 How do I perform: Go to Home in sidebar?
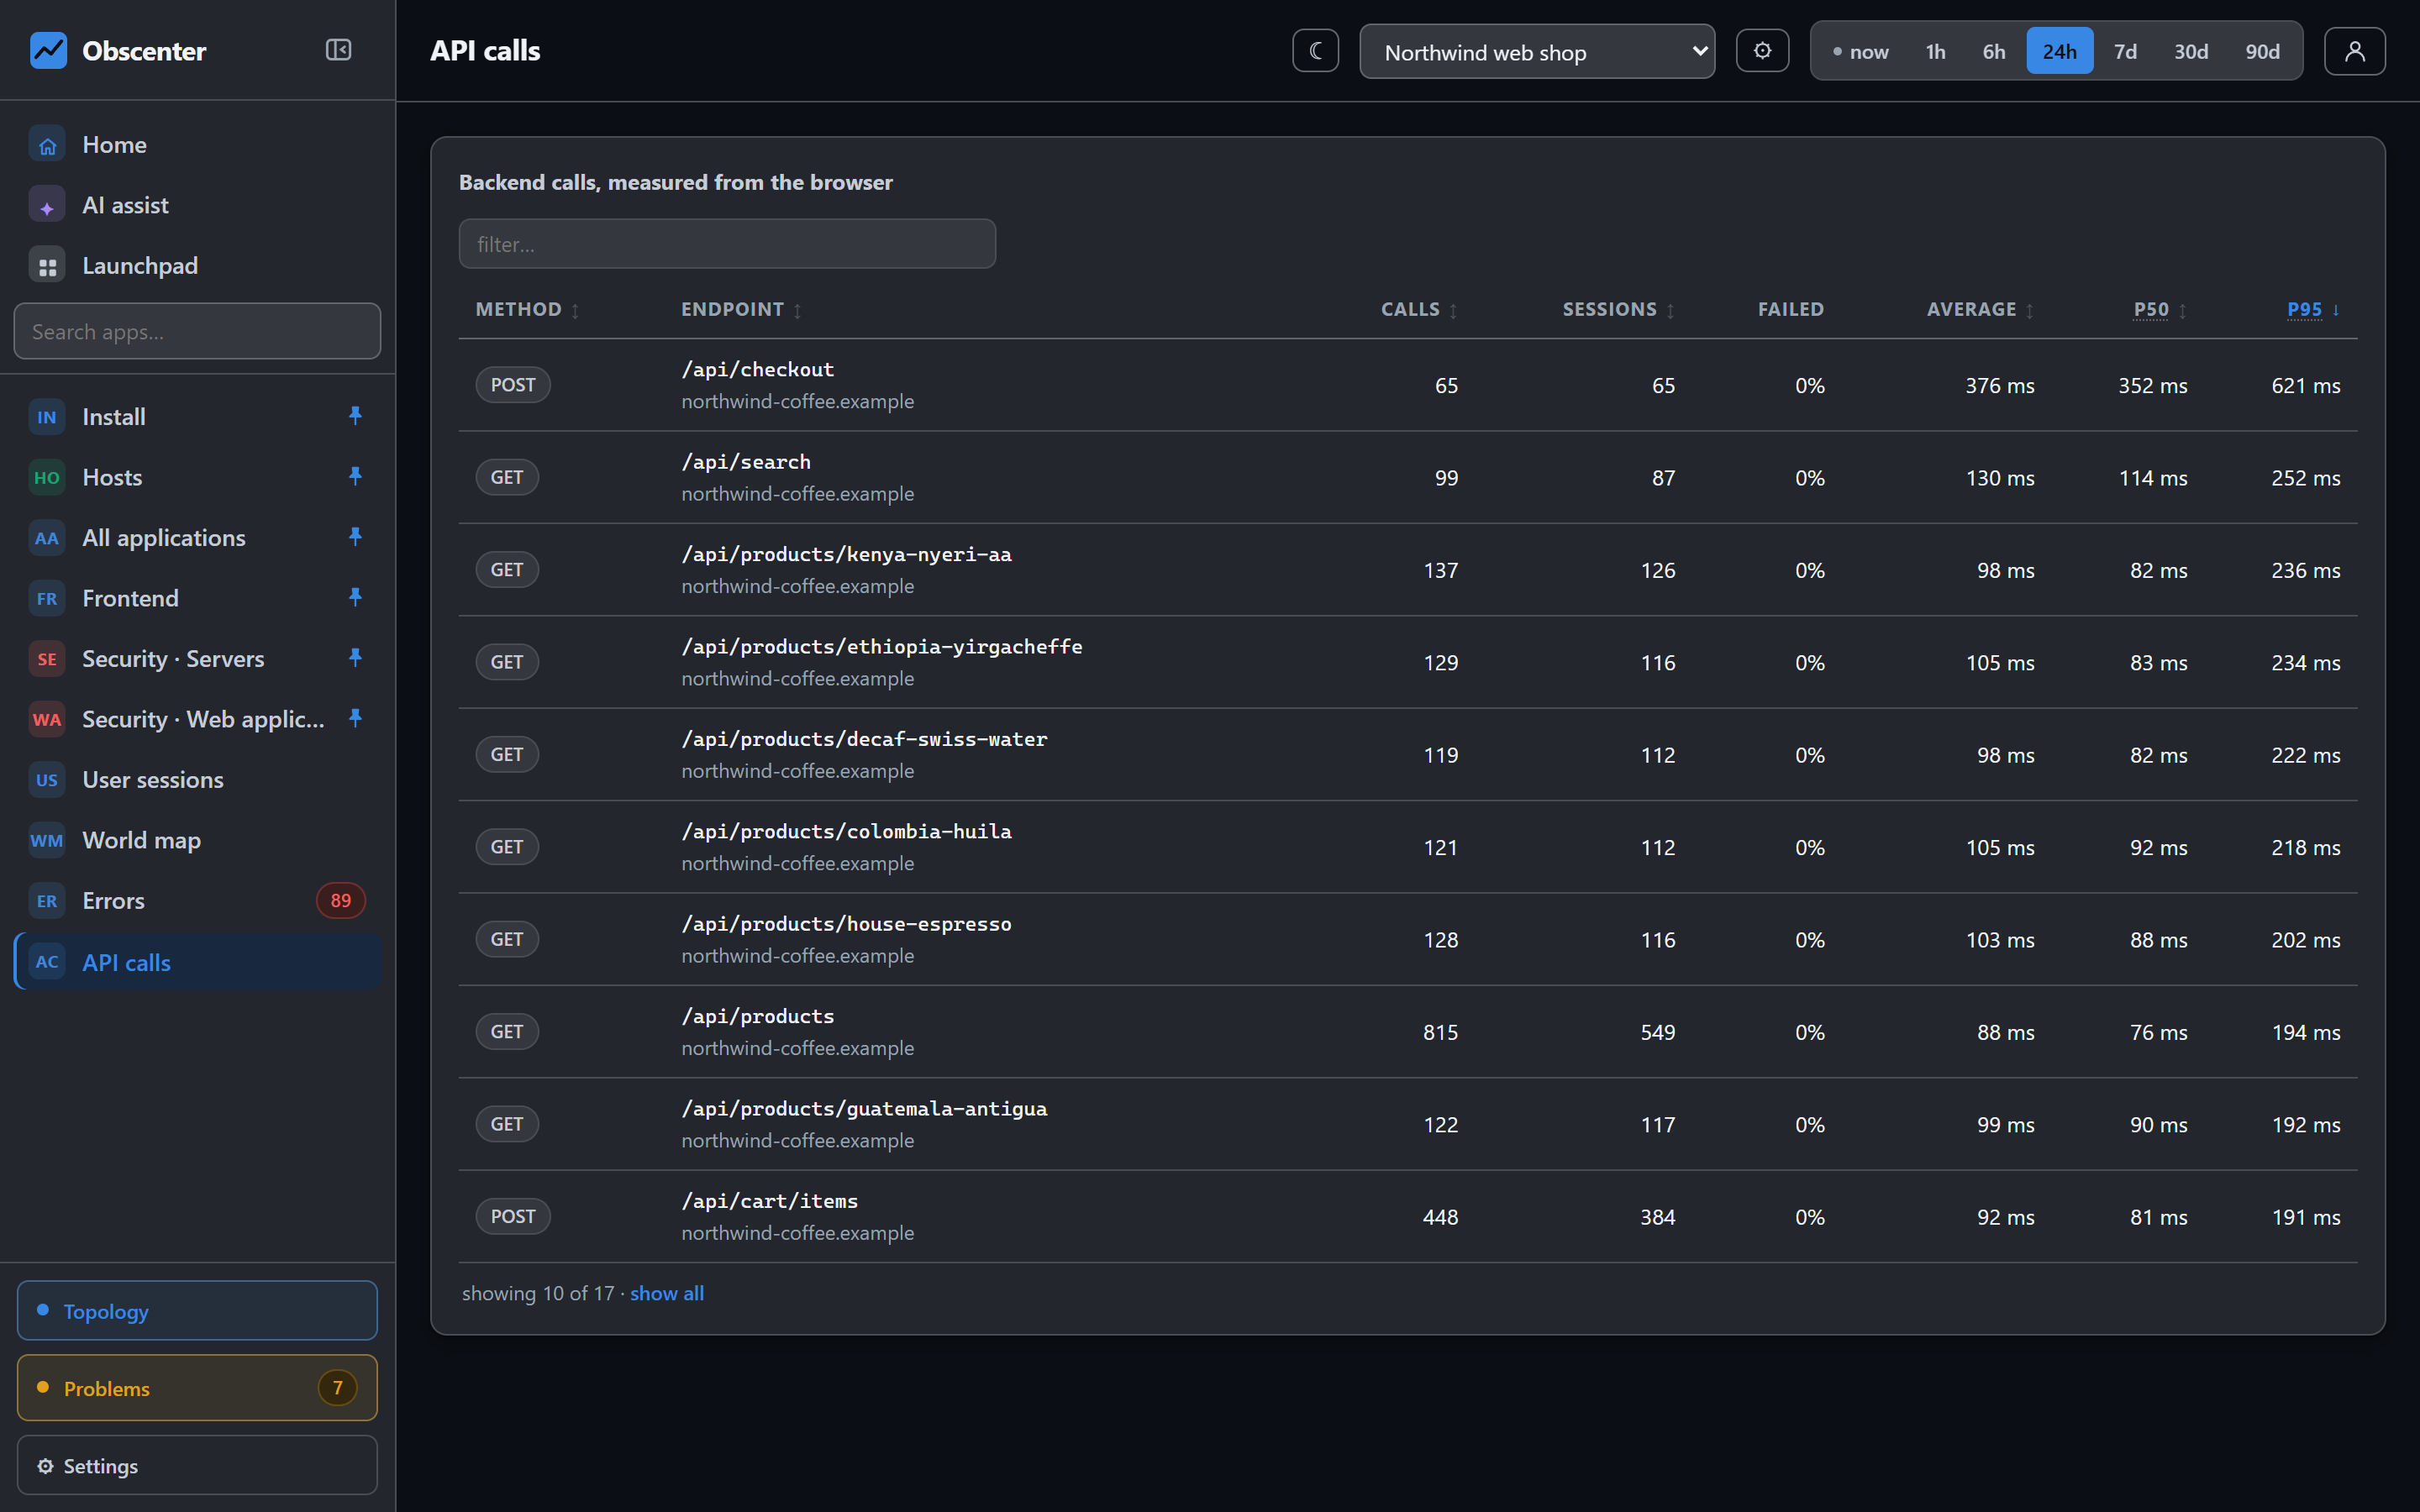point(197,145)
